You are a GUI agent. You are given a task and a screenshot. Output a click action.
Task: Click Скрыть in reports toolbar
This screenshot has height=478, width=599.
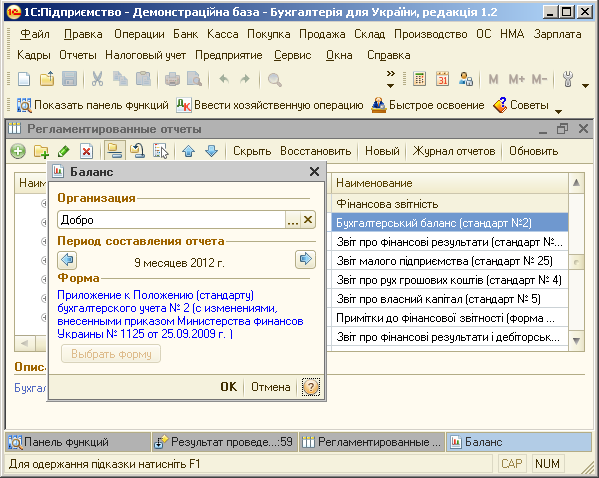(252, 151)
